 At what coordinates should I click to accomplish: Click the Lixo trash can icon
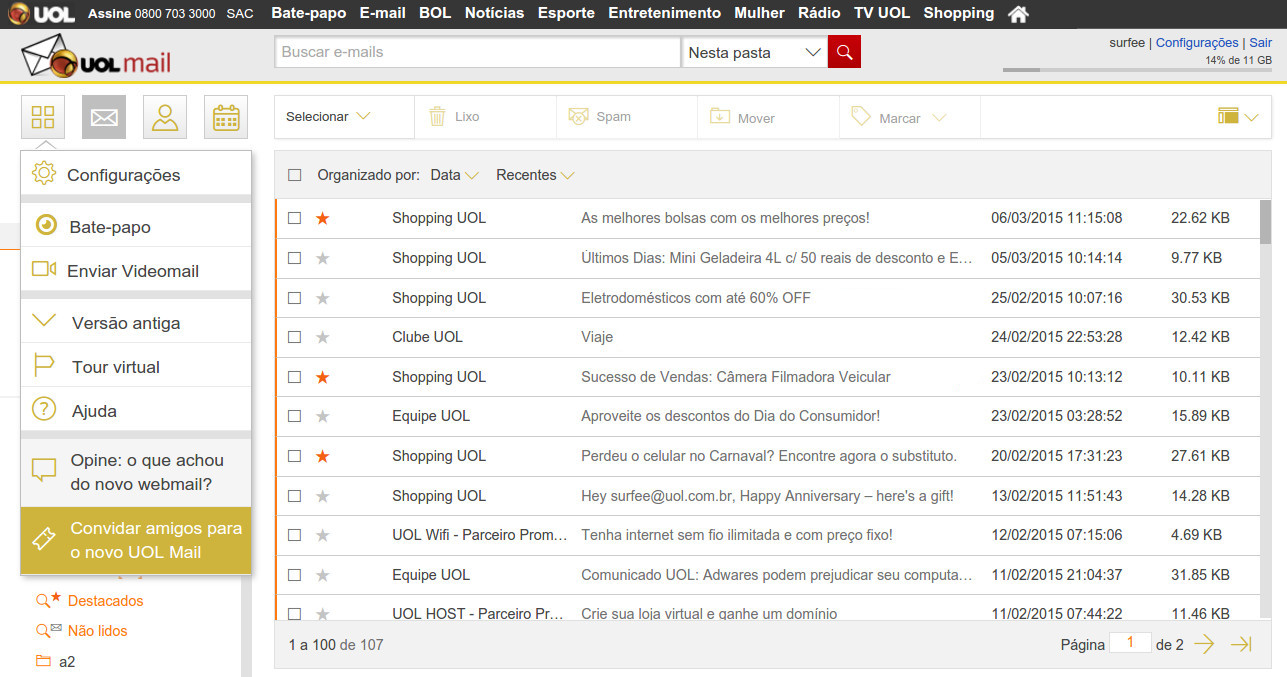[x=437, y=117]
